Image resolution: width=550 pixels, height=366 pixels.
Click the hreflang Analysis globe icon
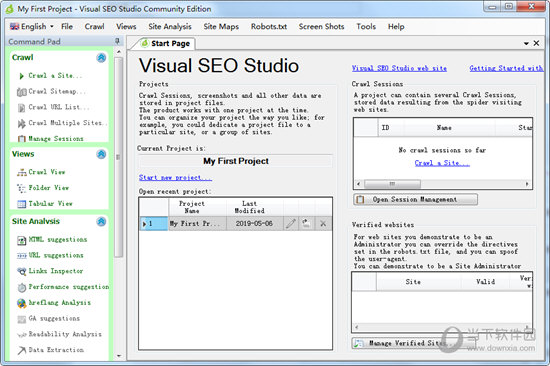point(22,303)
